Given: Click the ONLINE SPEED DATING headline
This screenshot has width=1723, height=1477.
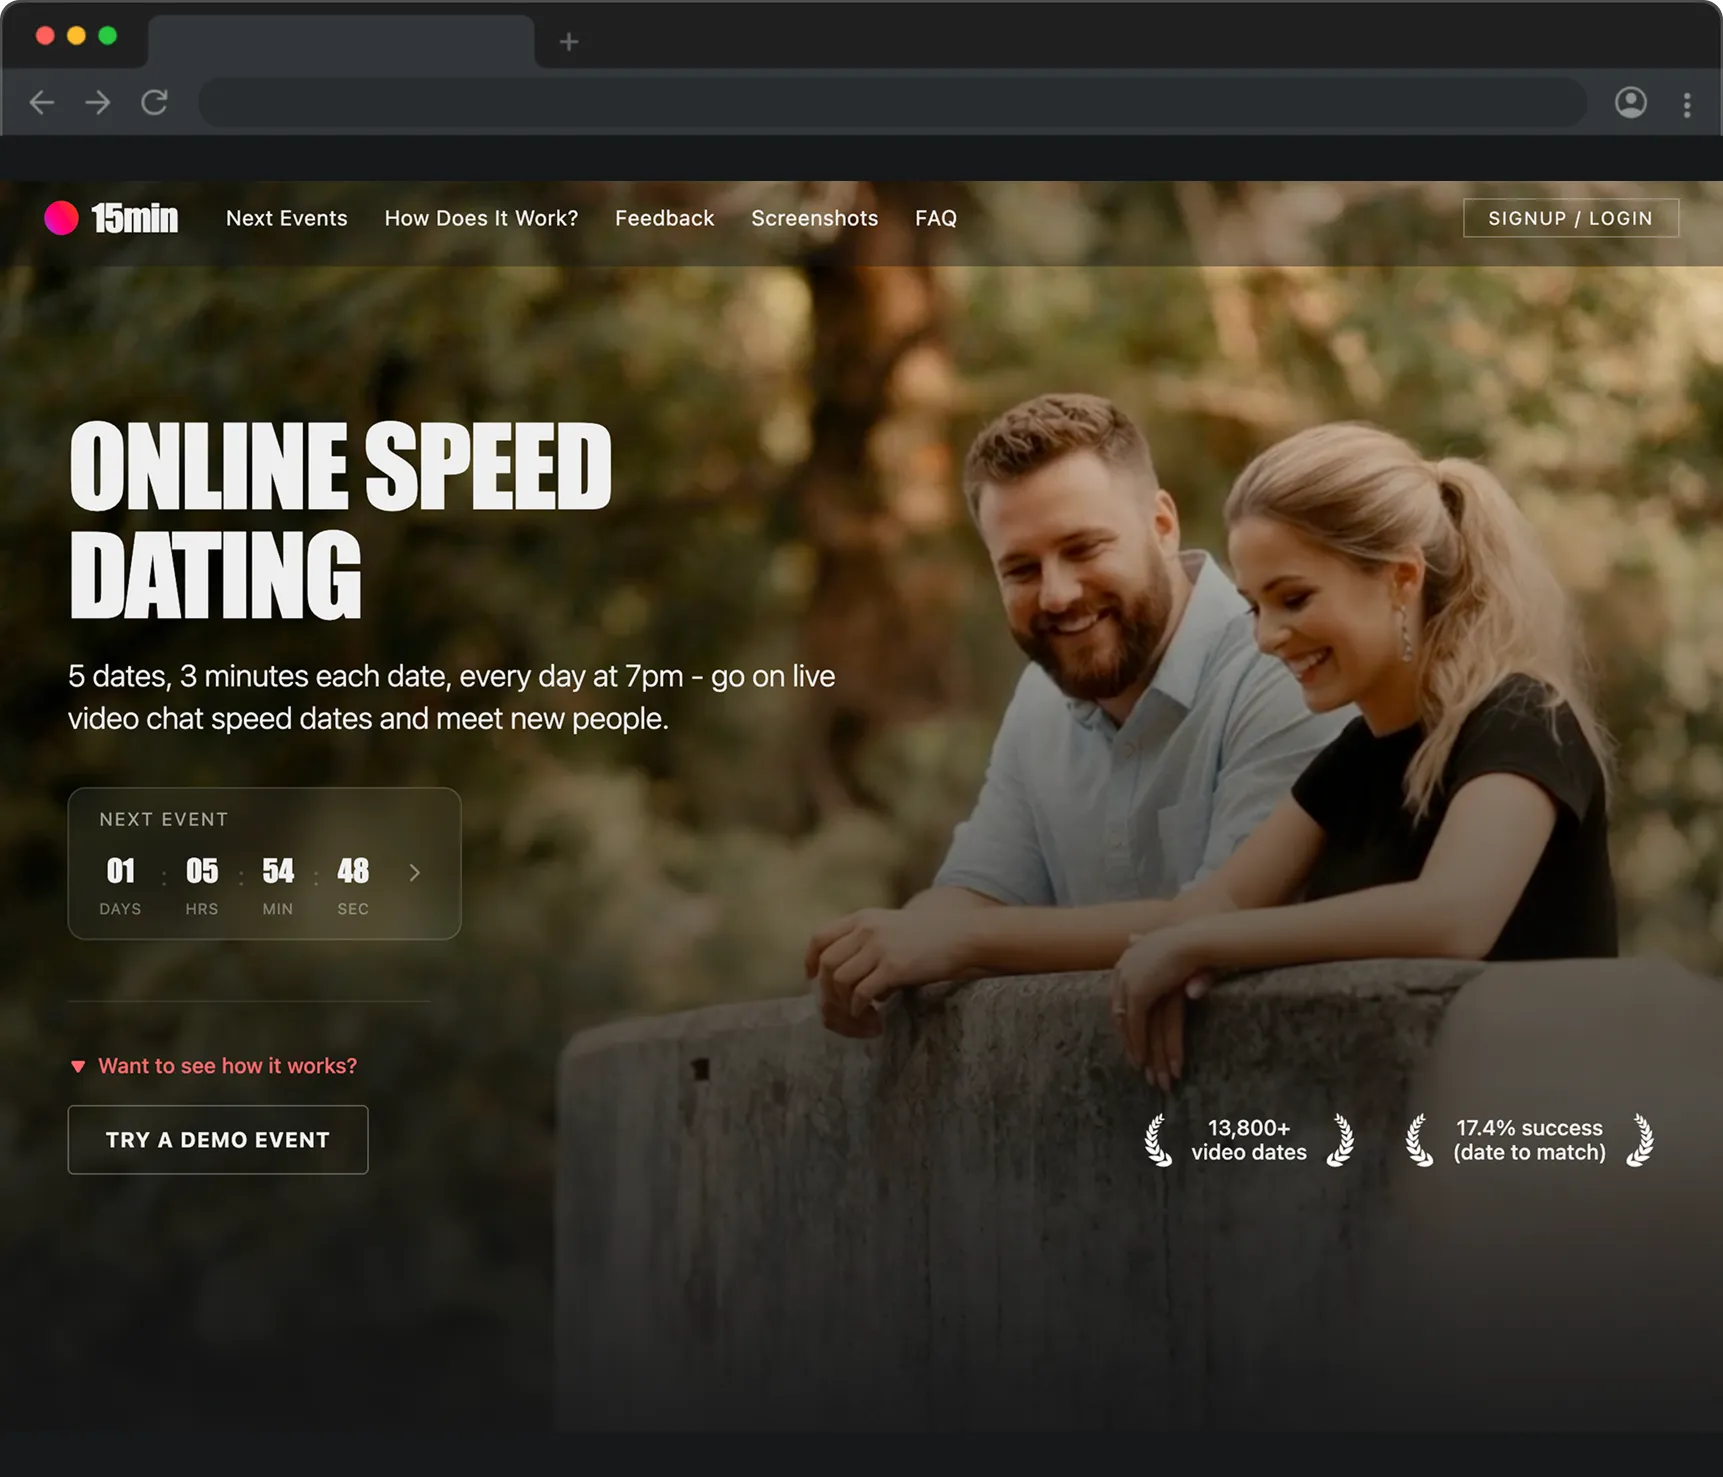Looking at the screenshot, I should 340,520.
